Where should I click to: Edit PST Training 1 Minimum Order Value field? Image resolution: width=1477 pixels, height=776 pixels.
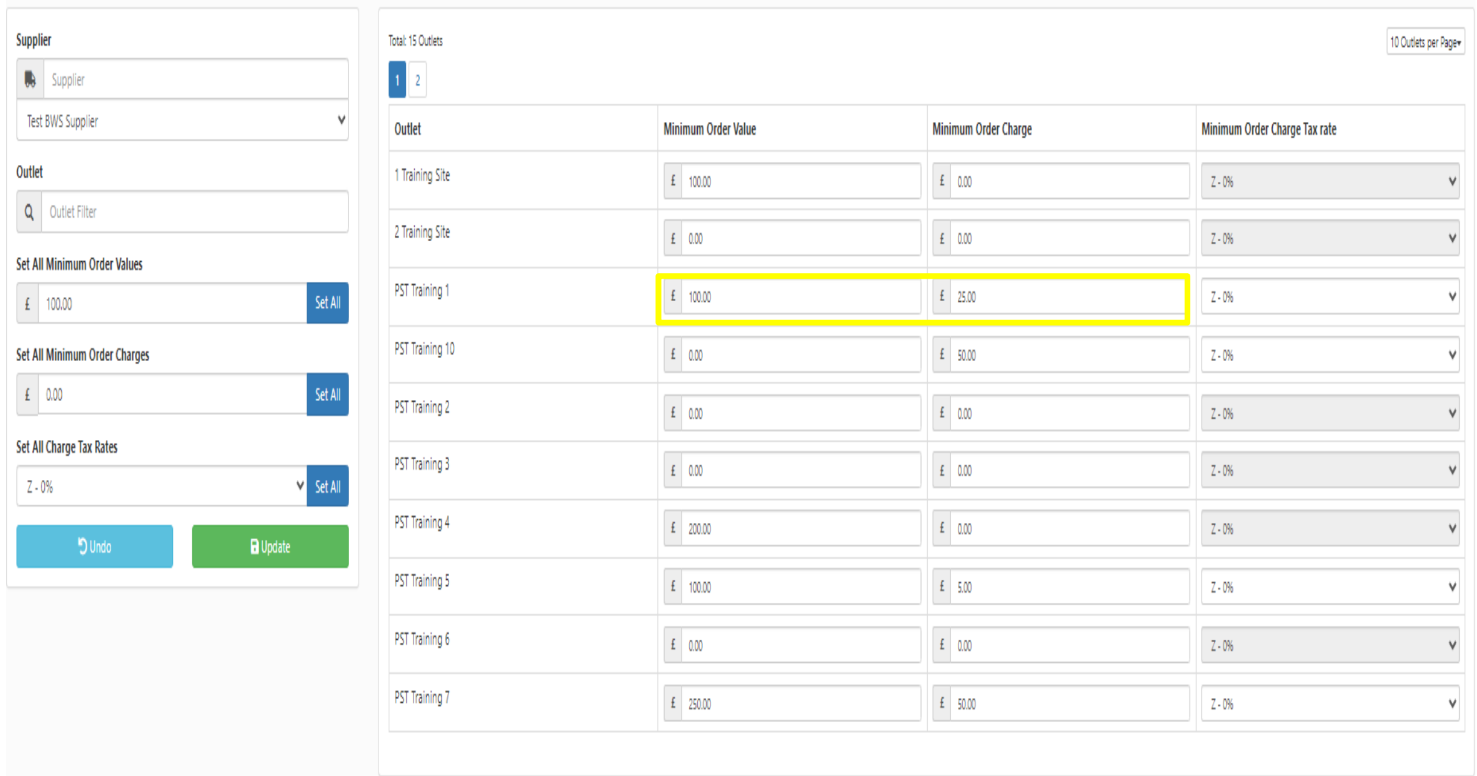click(800, 297)
